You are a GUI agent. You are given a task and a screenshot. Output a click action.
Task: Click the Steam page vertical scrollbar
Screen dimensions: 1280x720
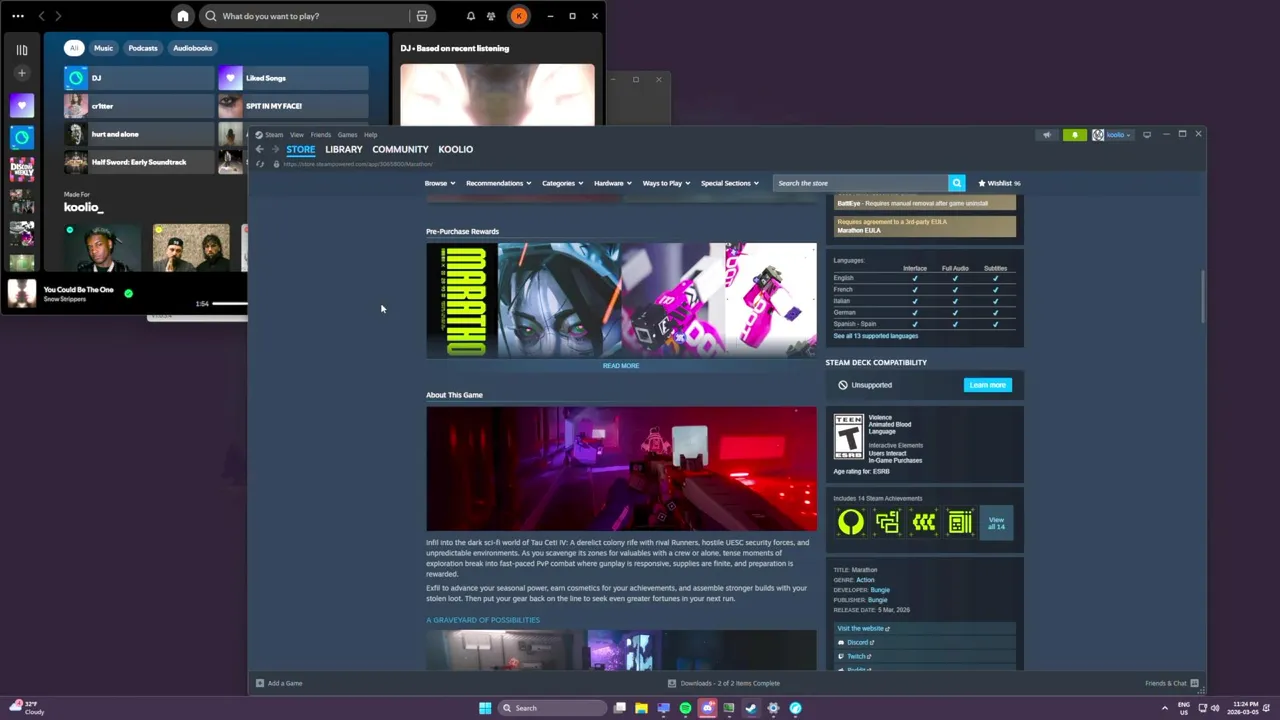(x=1202, y=296)
